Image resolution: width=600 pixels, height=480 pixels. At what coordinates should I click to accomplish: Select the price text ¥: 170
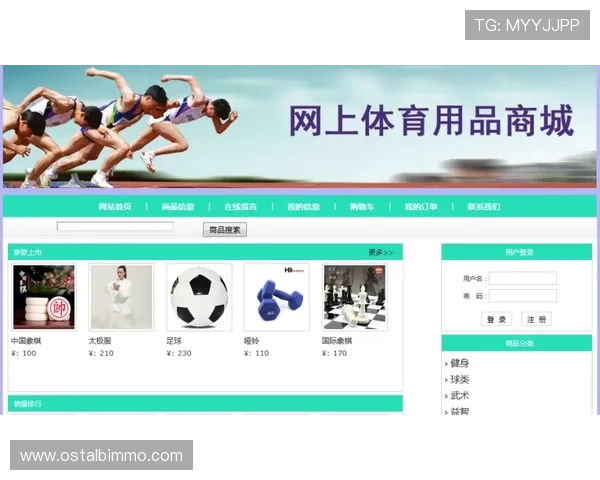(x=335, y=353)
